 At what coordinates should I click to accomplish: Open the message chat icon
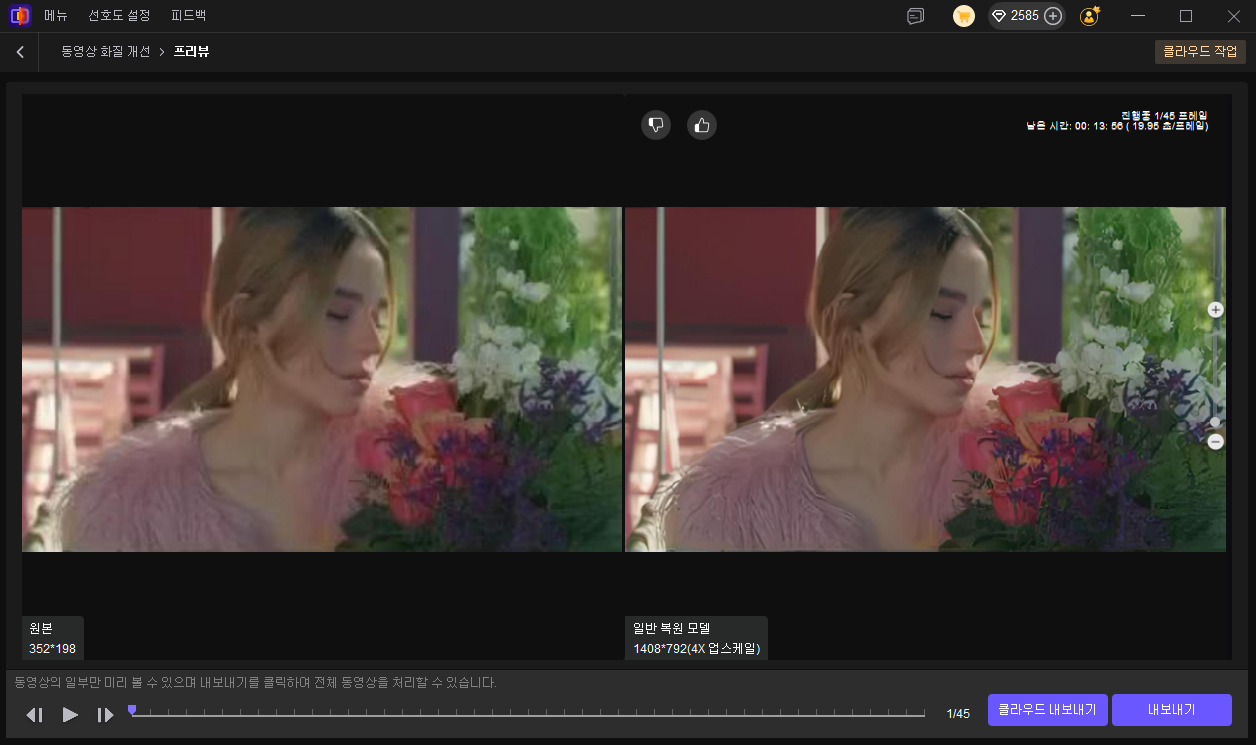(915, 16)
